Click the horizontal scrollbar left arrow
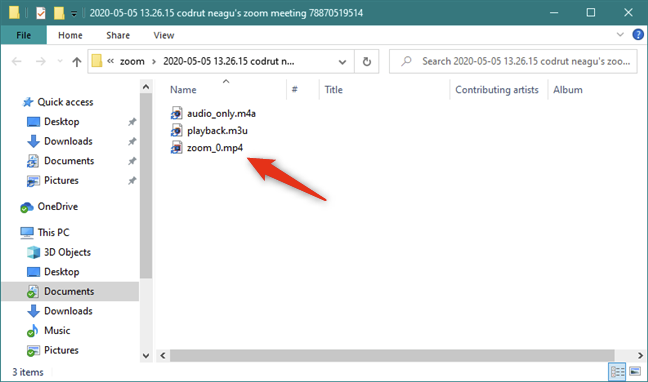Image resolution: width=648 pixels, height=382 pixels. click(x=163, y=356)
